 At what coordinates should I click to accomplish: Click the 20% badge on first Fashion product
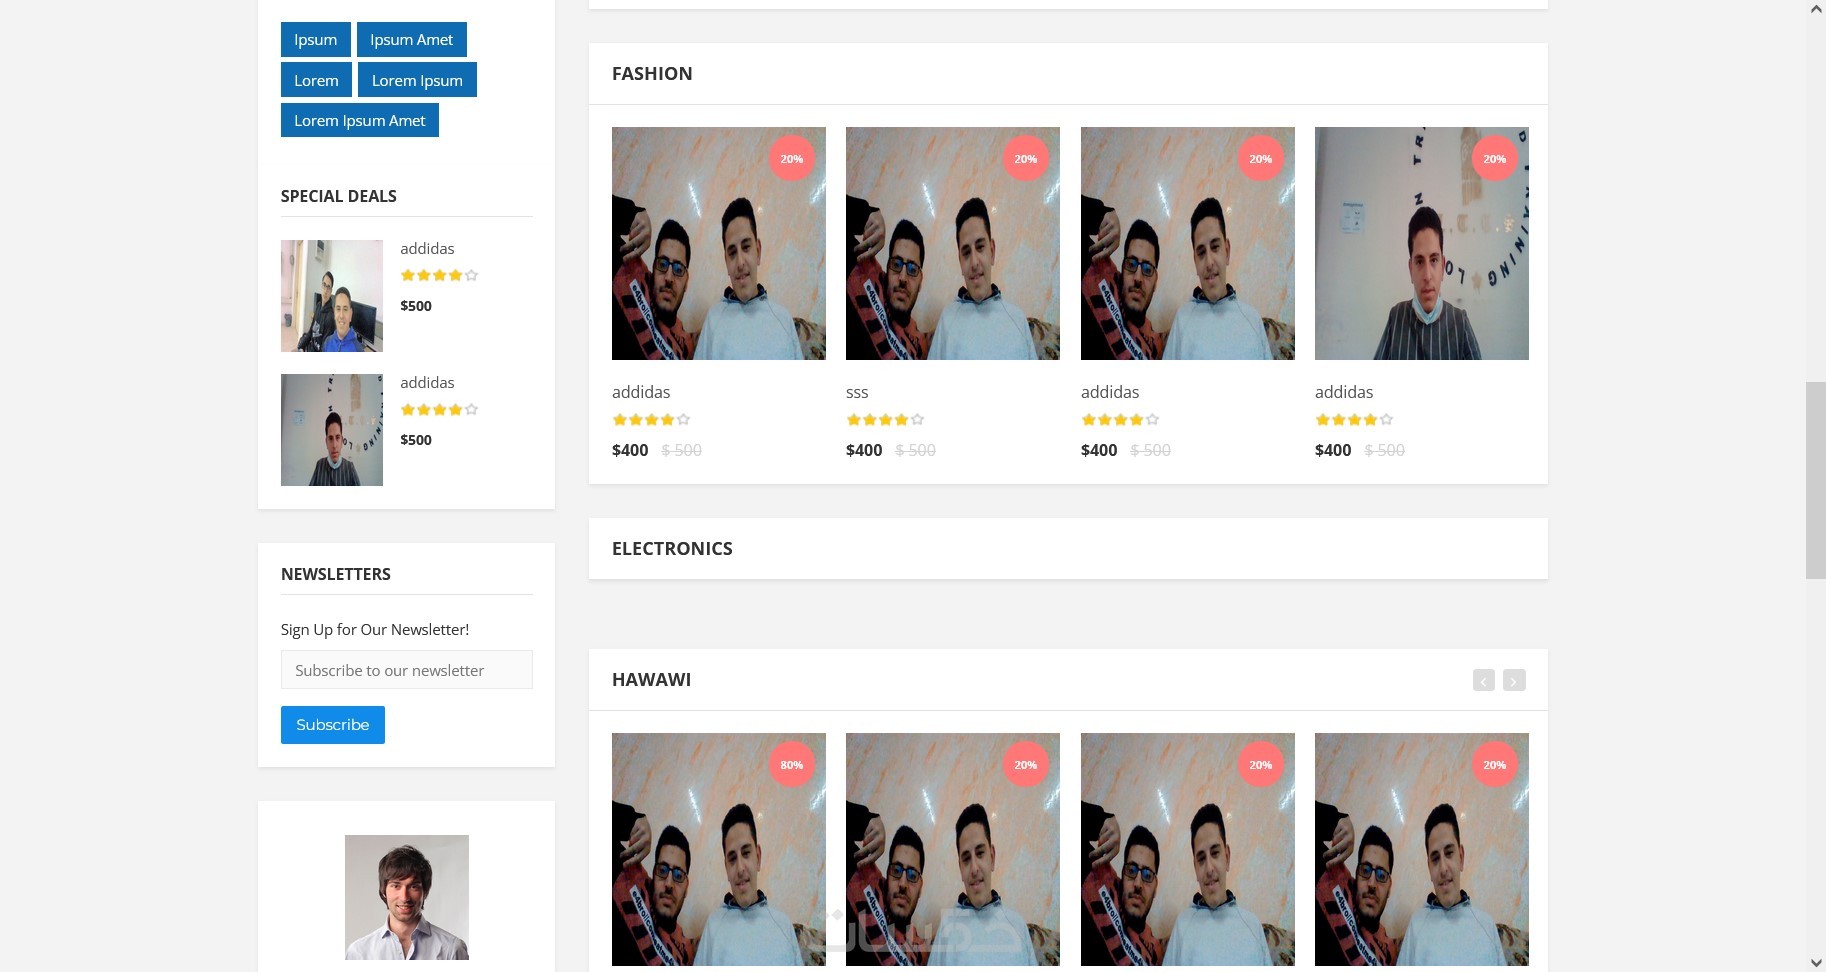click(x=791, y=159)
